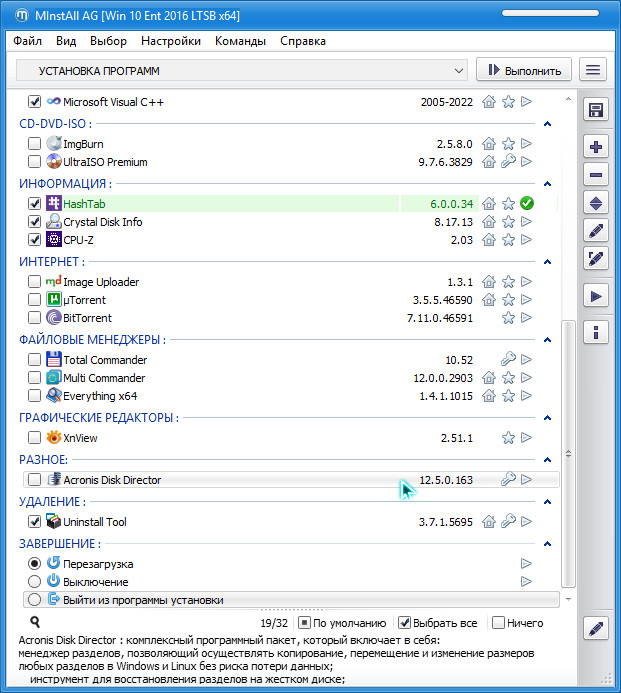The image size is (621, 693).
Task: Click the minus icon in right sidebar
Action: coord(596,175)
